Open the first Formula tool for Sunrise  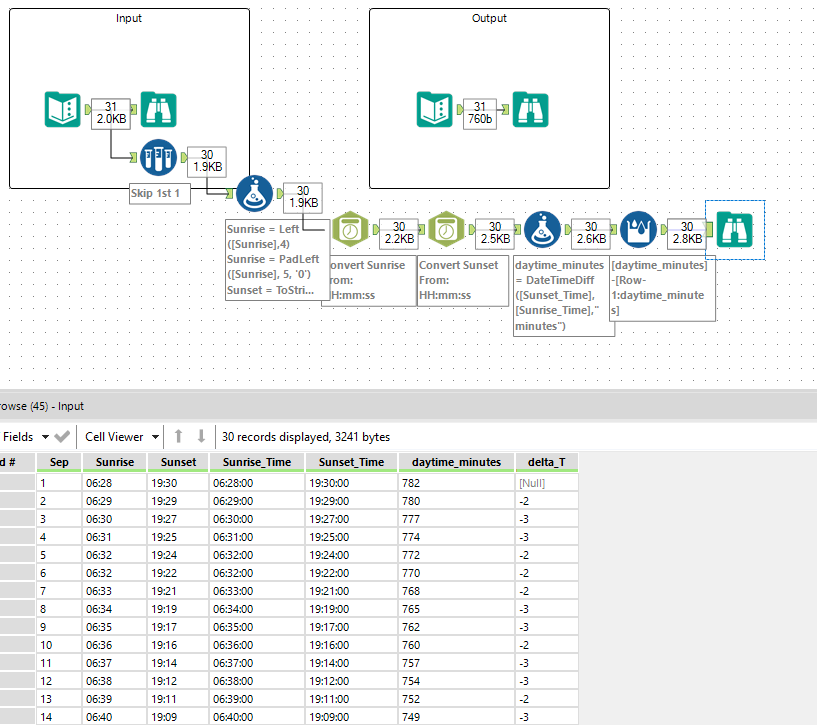coord(255,193)
